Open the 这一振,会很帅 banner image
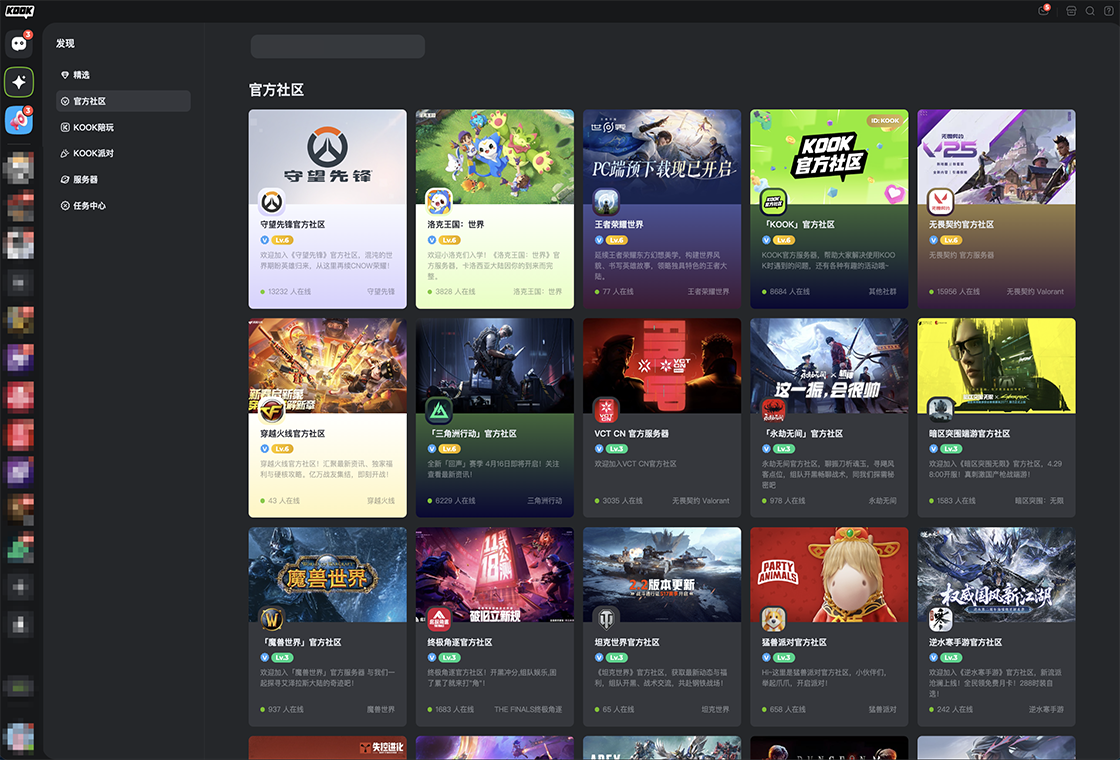Viewport: 1120px width, 760px height. (829, 366)
